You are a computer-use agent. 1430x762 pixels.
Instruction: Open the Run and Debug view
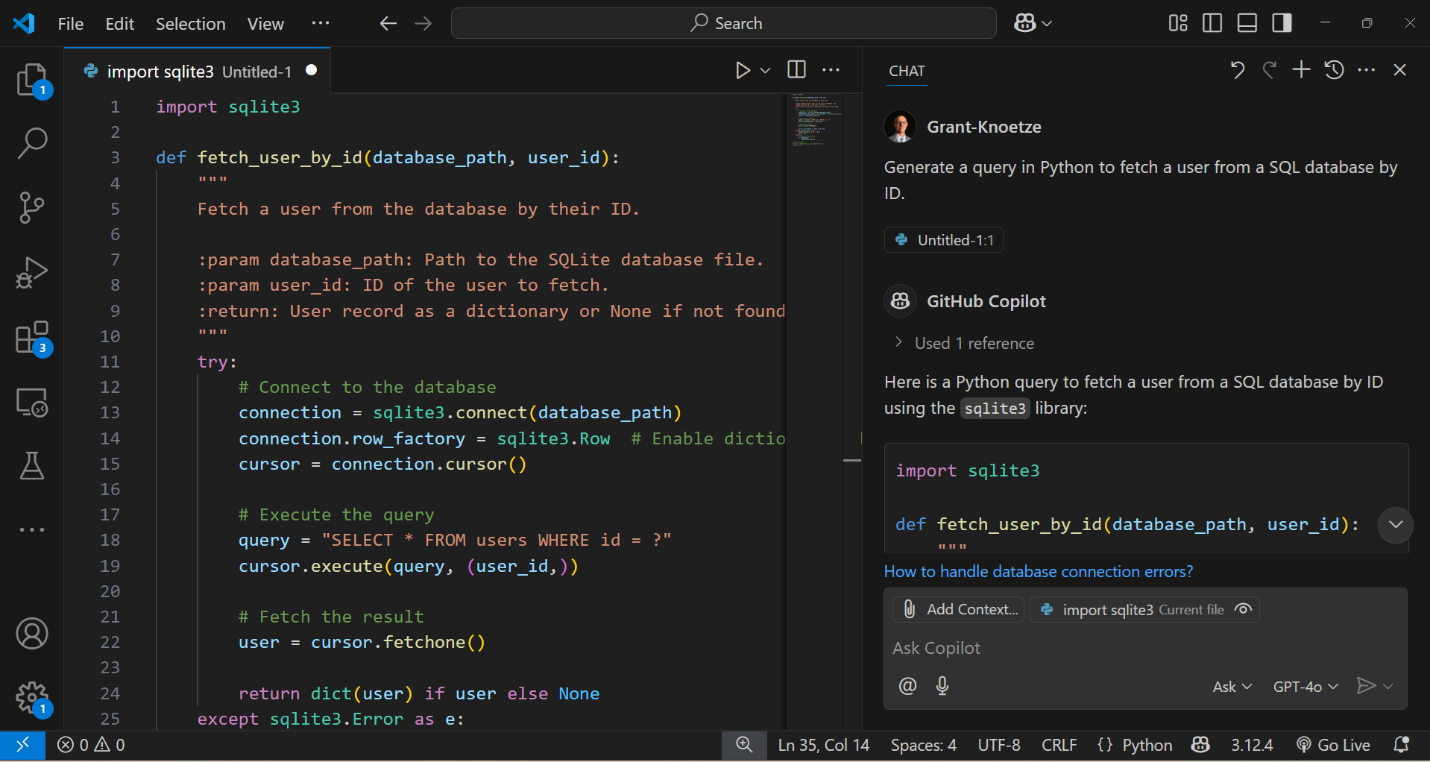pyautogui.click(x=32, y=271)
